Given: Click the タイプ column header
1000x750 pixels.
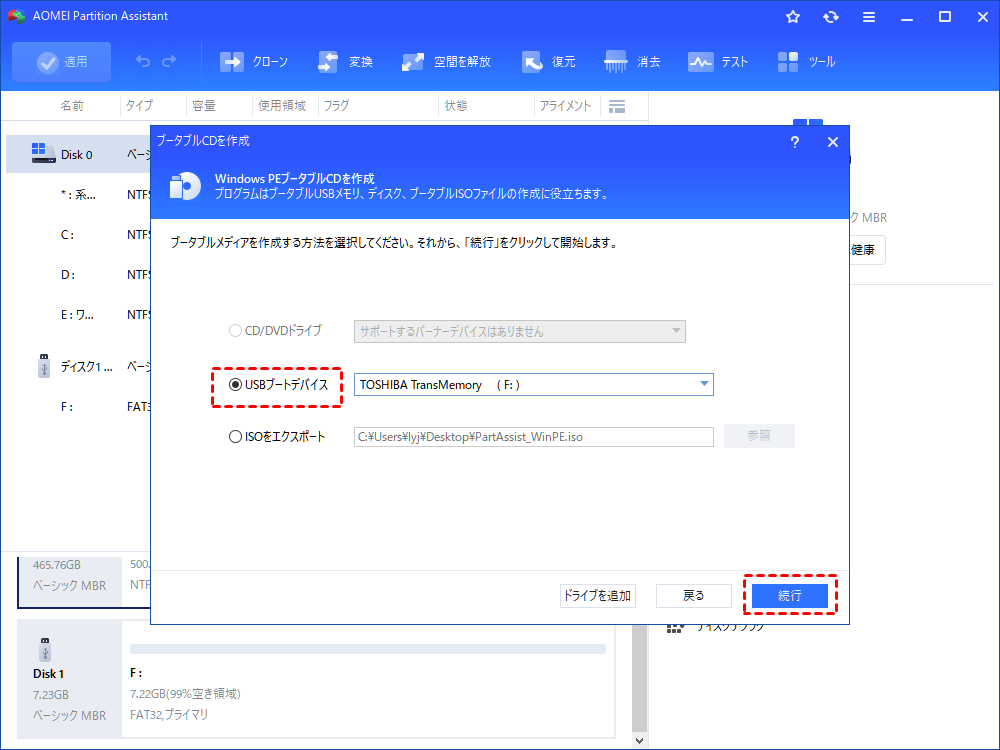Looking at the screenshot, I should point(139,106).
